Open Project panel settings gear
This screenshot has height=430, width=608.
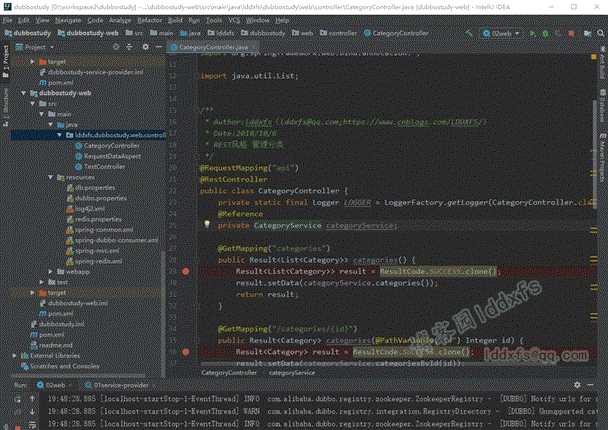(x=143, y=47)
